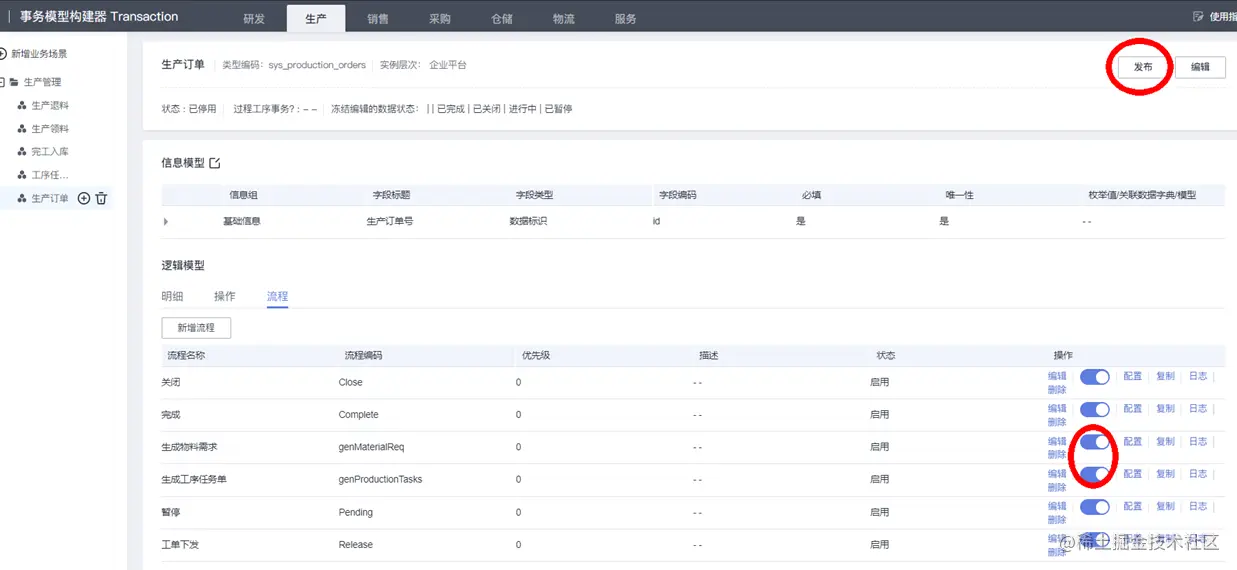Collapse the 生产管理 tree node

point(3,82)
